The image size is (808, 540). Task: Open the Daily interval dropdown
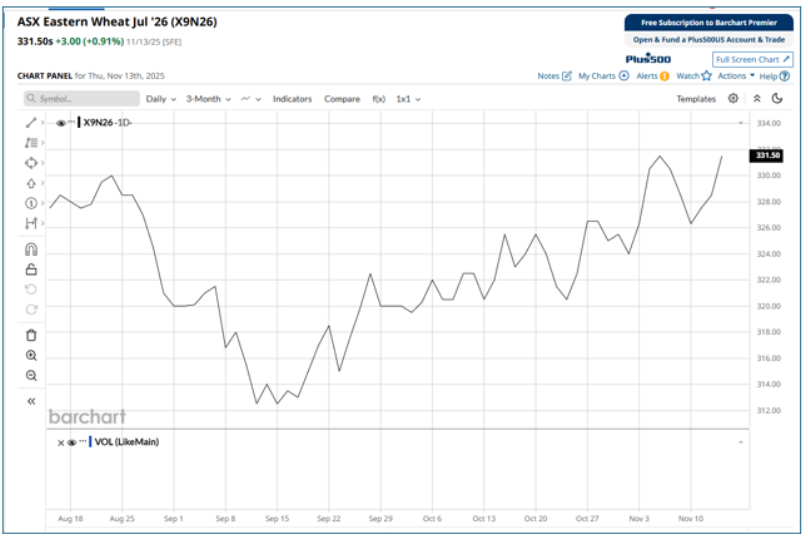[161, 99]
